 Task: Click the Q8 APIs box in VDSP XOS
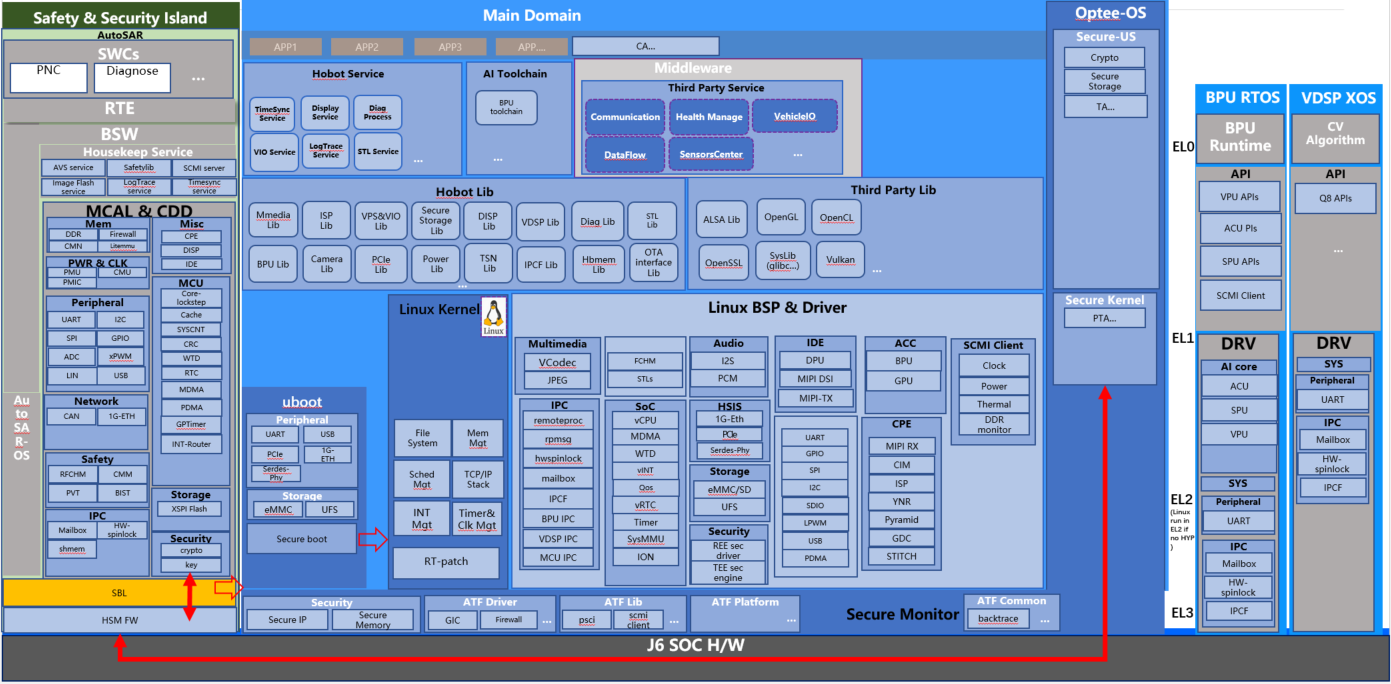1336,198
